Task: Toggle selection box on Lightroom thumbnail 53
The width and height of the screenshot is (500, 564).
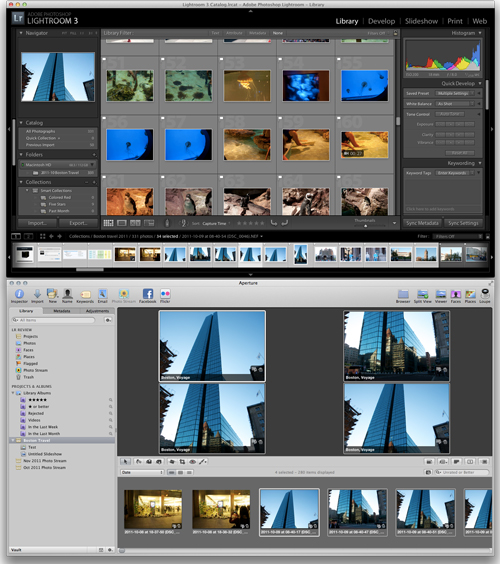Action: click(221, 59)
